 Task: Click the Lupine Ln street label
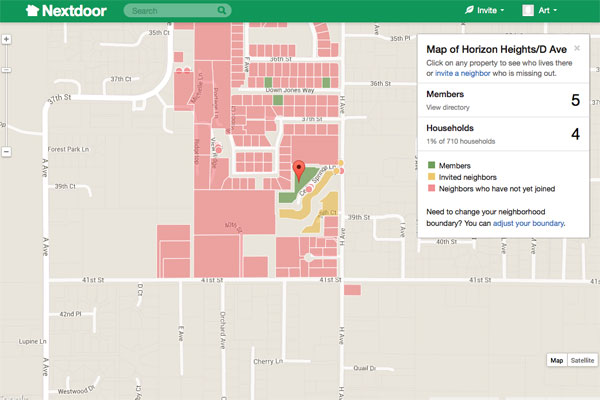tap(33, 341)
